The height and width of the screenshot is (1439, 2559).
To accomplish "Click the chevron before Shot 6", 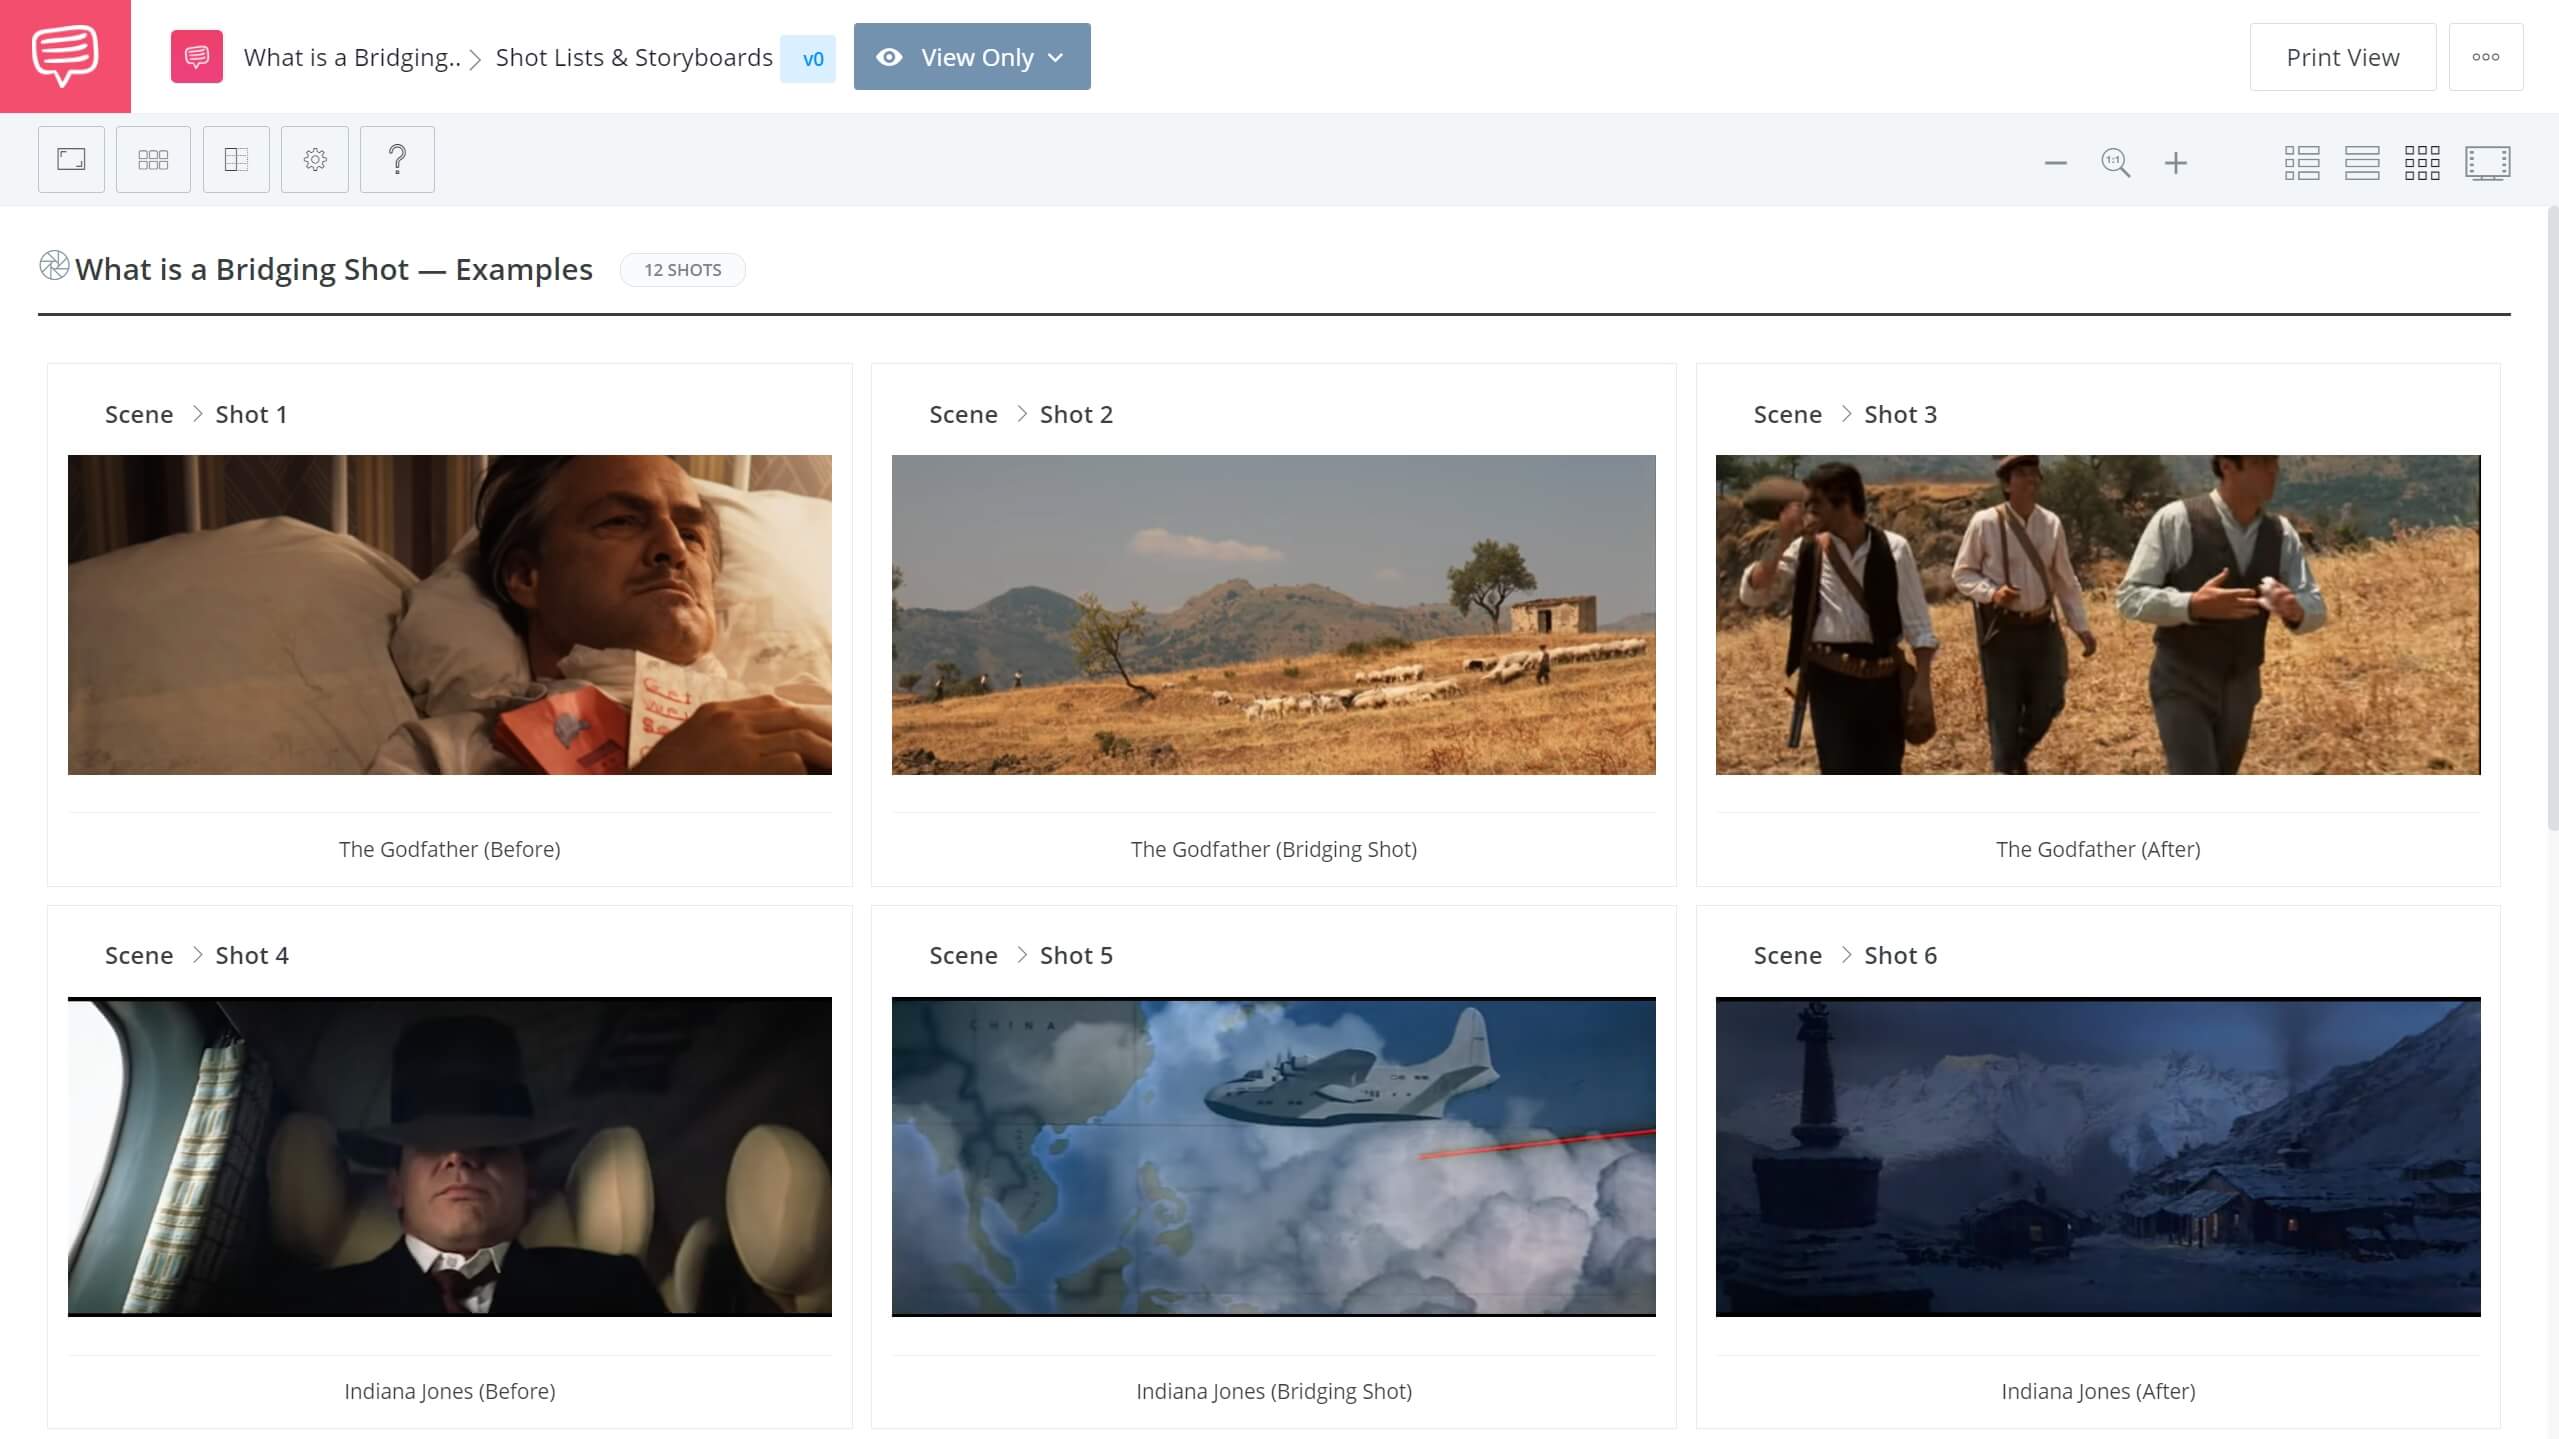I will [1846, 955].
